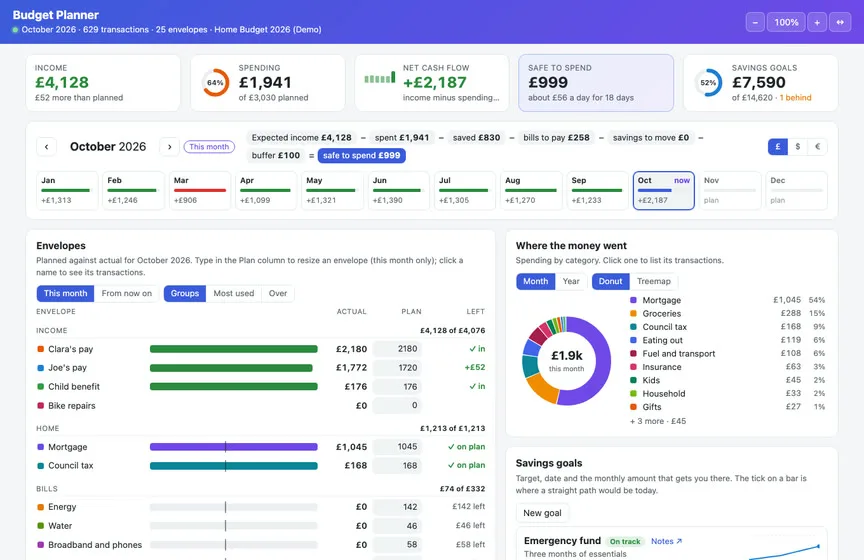
Task: Edit Mortgage plan field 1045
Action: pos(397,446)
